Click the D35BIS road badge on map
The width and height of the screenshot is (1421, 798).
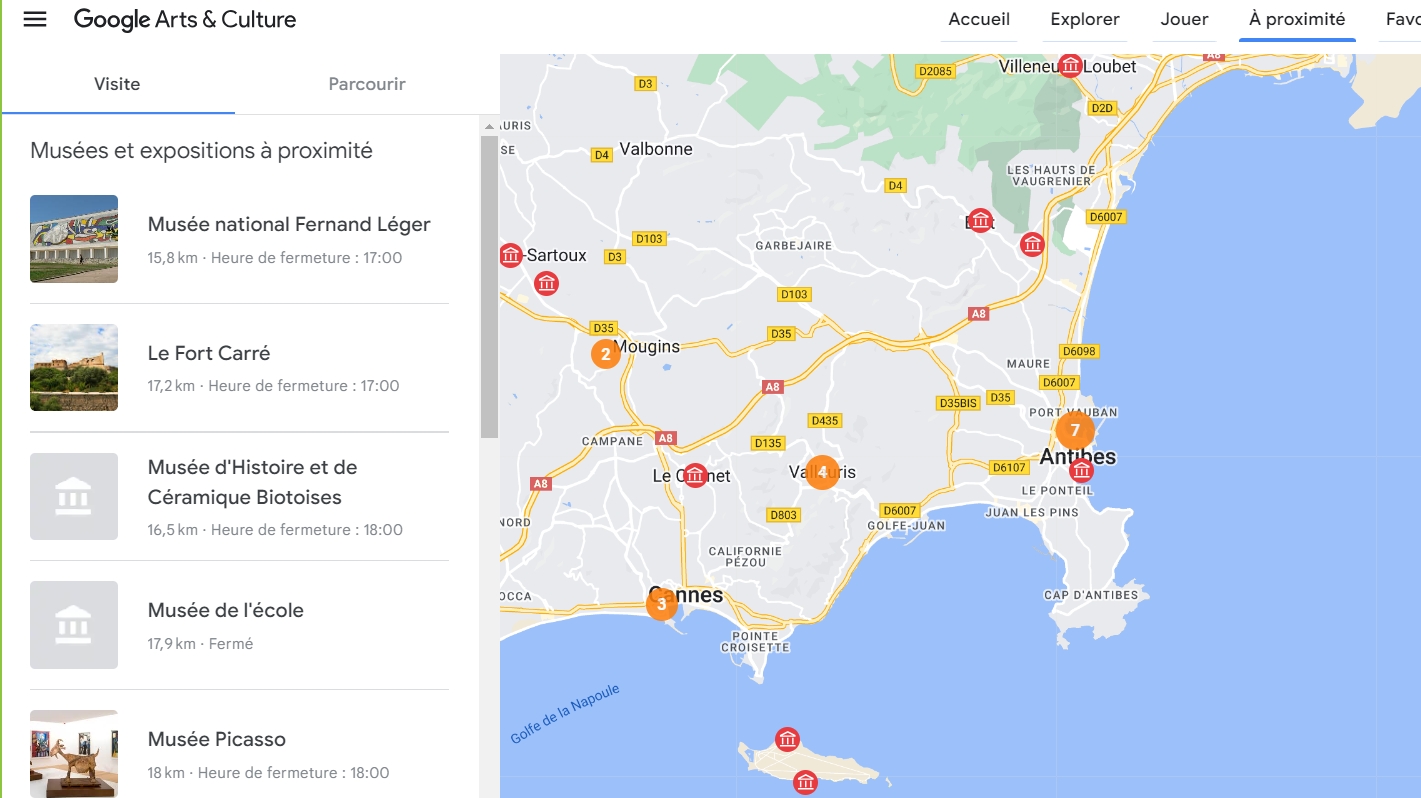958,403
